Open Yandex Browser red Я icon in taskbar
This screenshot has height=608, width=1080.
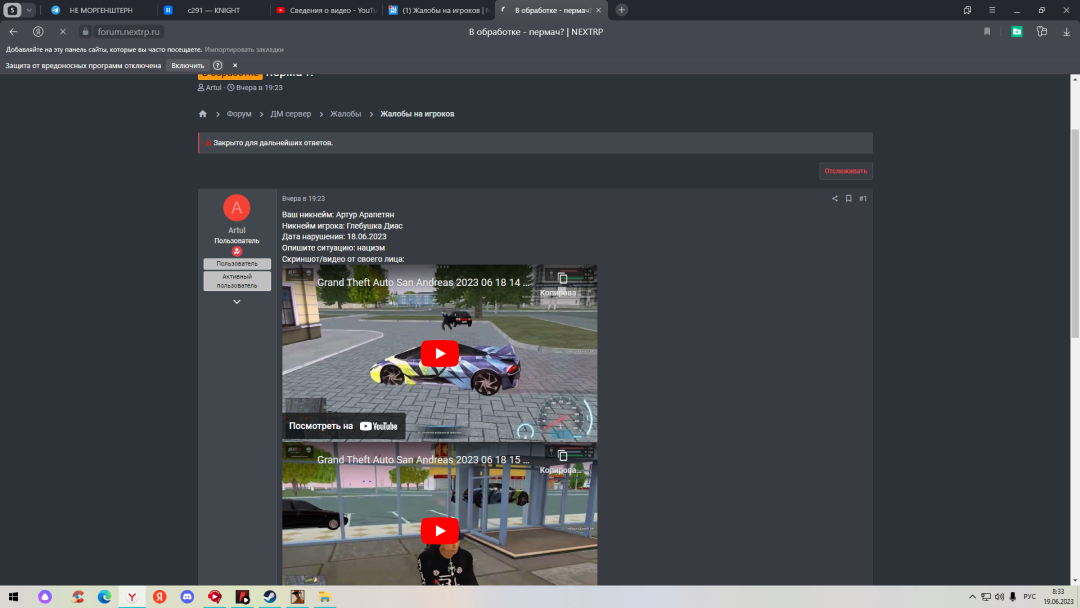pos(159,597)
